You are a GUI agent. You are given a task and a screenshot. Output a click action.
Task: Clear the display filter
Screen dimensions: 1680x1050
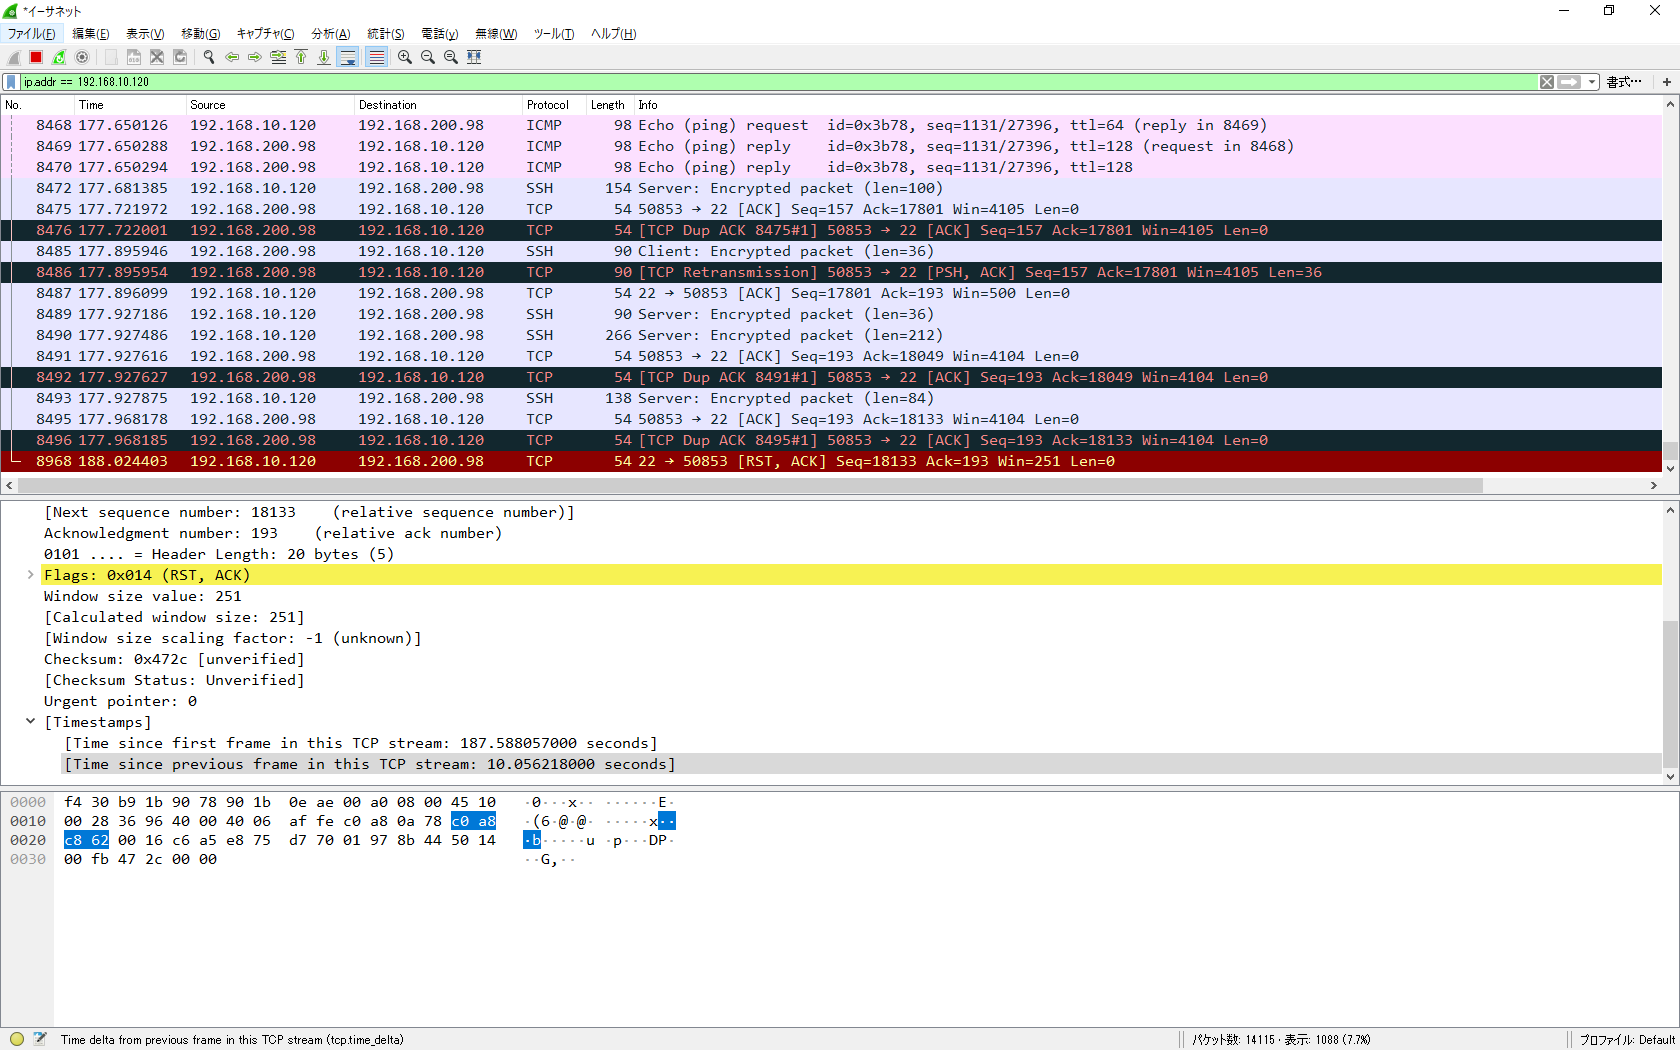1547,82
